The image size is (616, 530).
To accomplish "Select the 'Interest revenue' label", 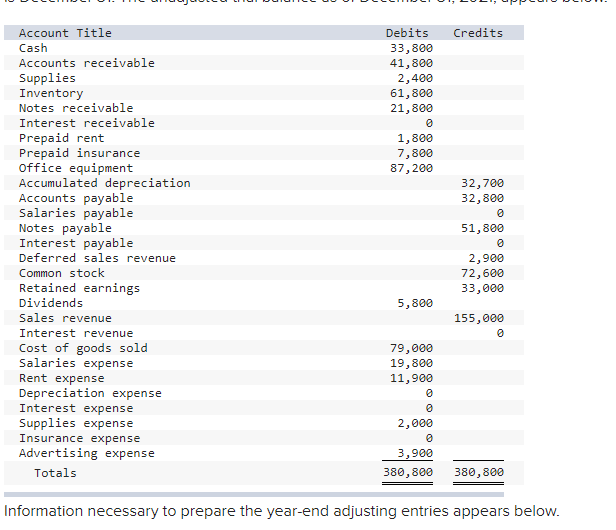I will pos(76,333).
